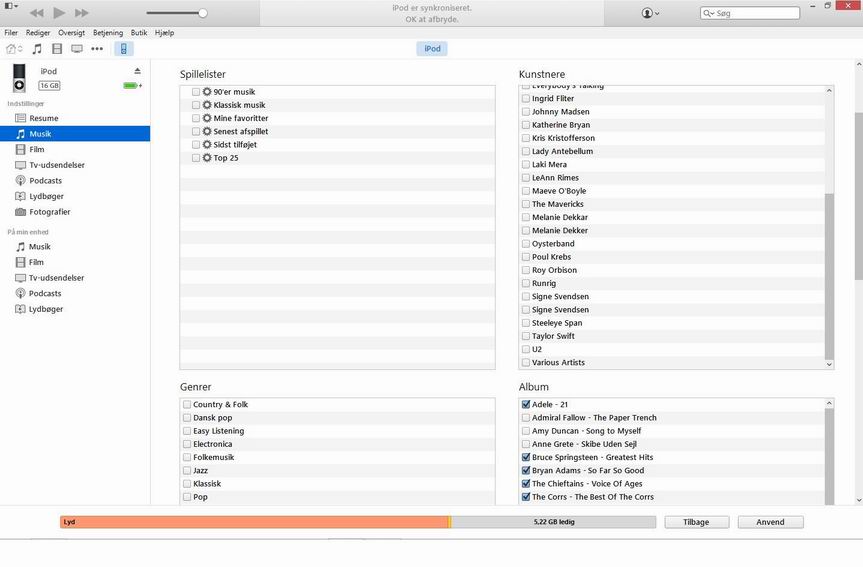Check artist U2
863x567 pixels.
(526, 350)
